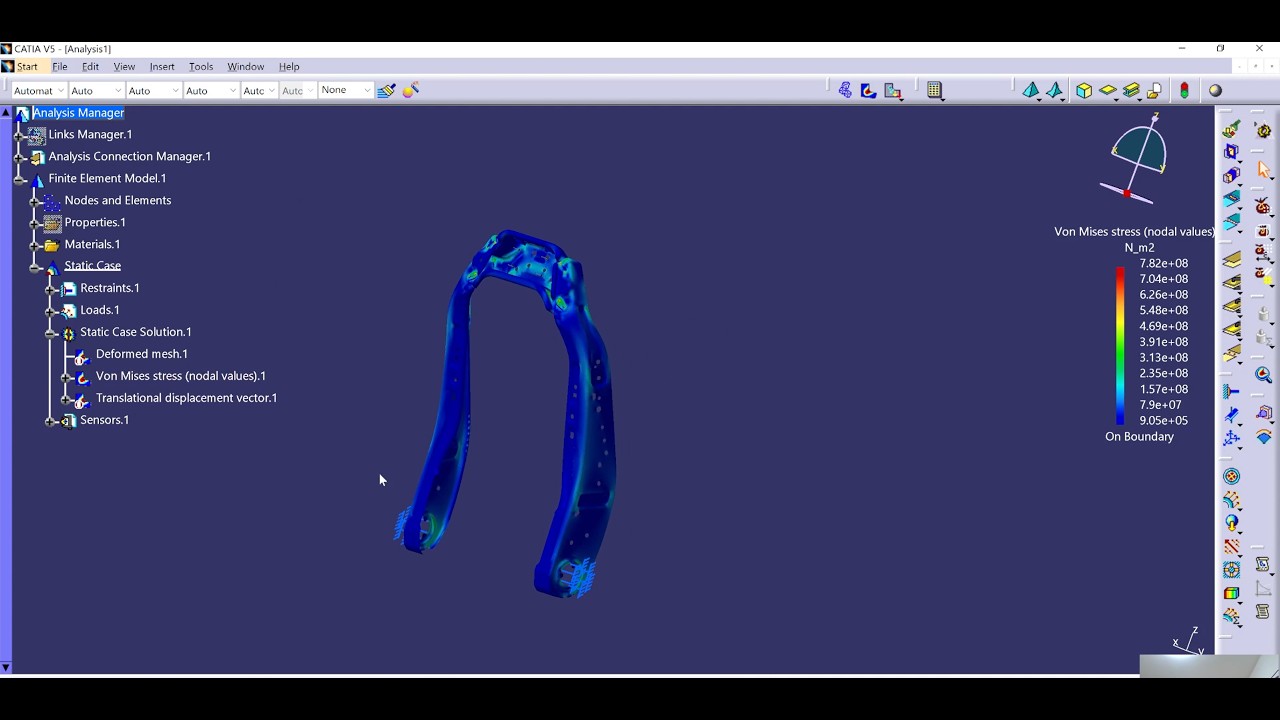Open the Start menu
Screen dimensions: 1280x720
pos(27,67)
